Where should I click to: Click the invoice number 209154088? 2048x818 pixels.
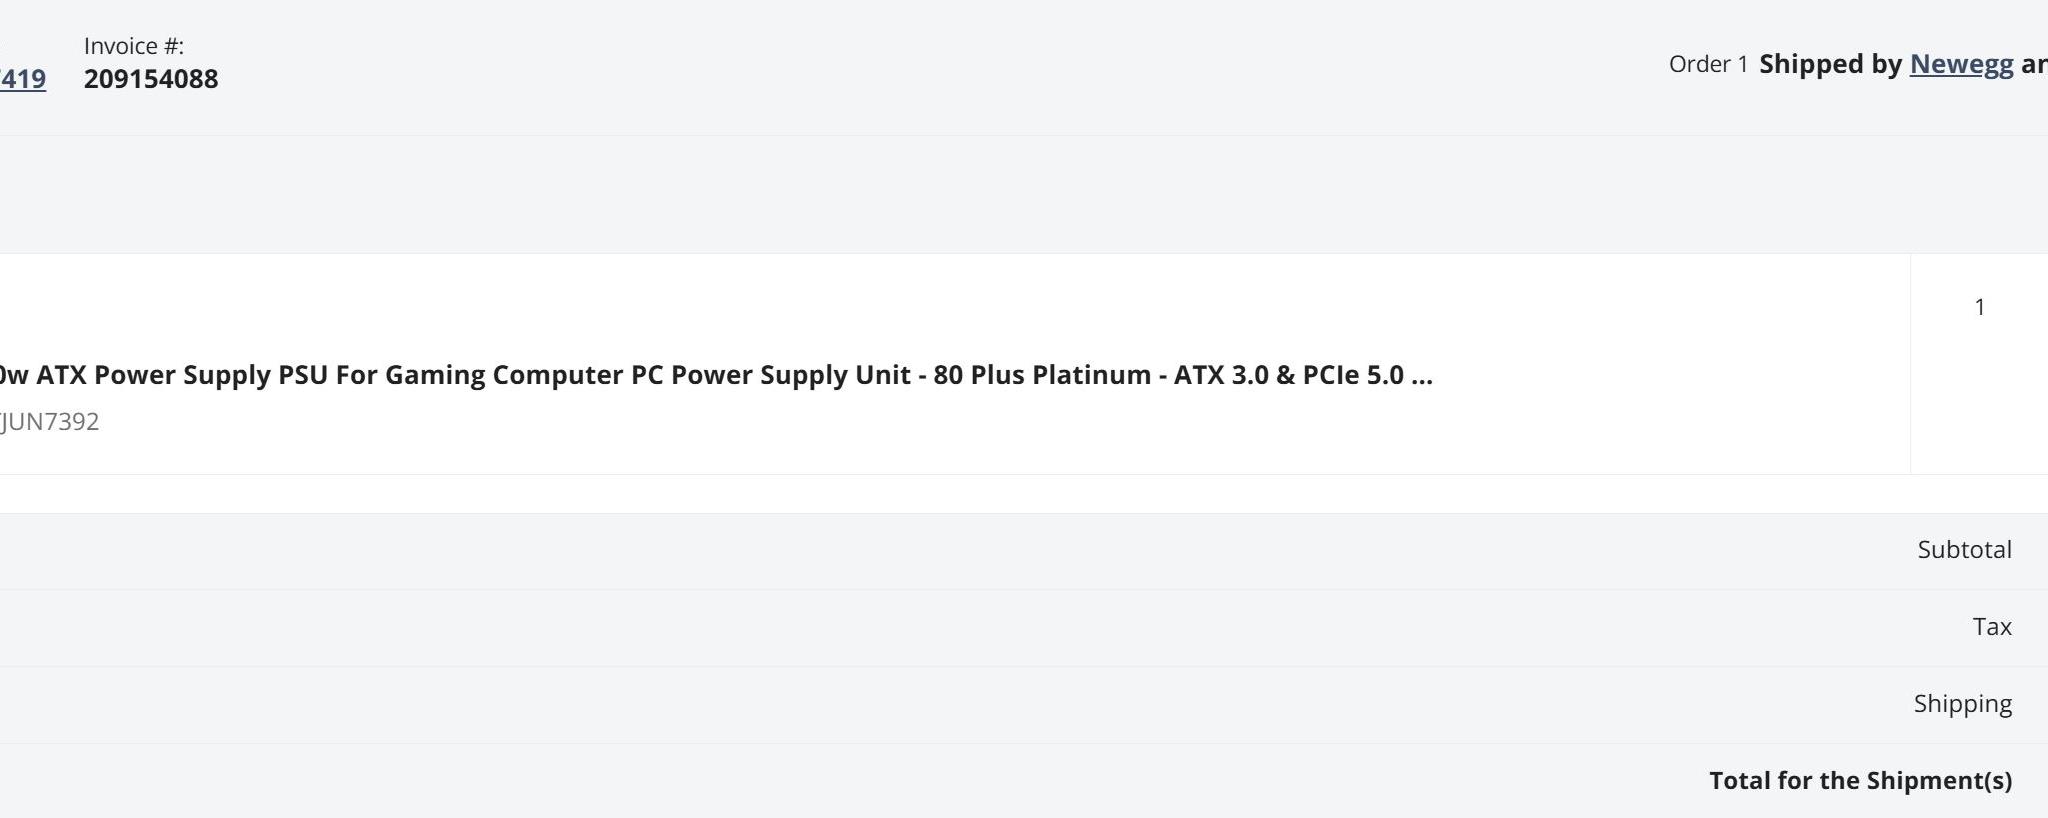click(x=151, y=79)
